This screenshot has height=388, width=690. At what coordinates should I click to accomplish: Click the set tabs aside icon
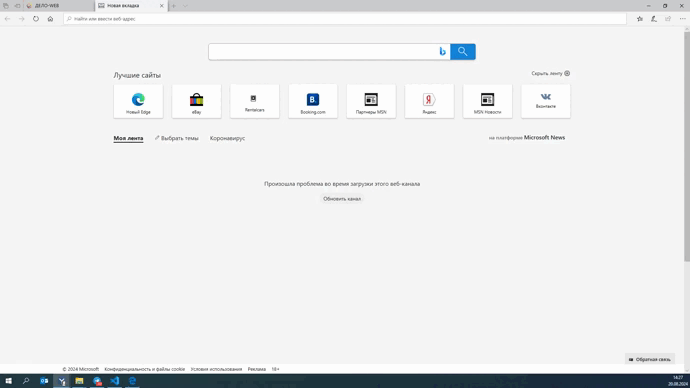(x=18, y=6)
